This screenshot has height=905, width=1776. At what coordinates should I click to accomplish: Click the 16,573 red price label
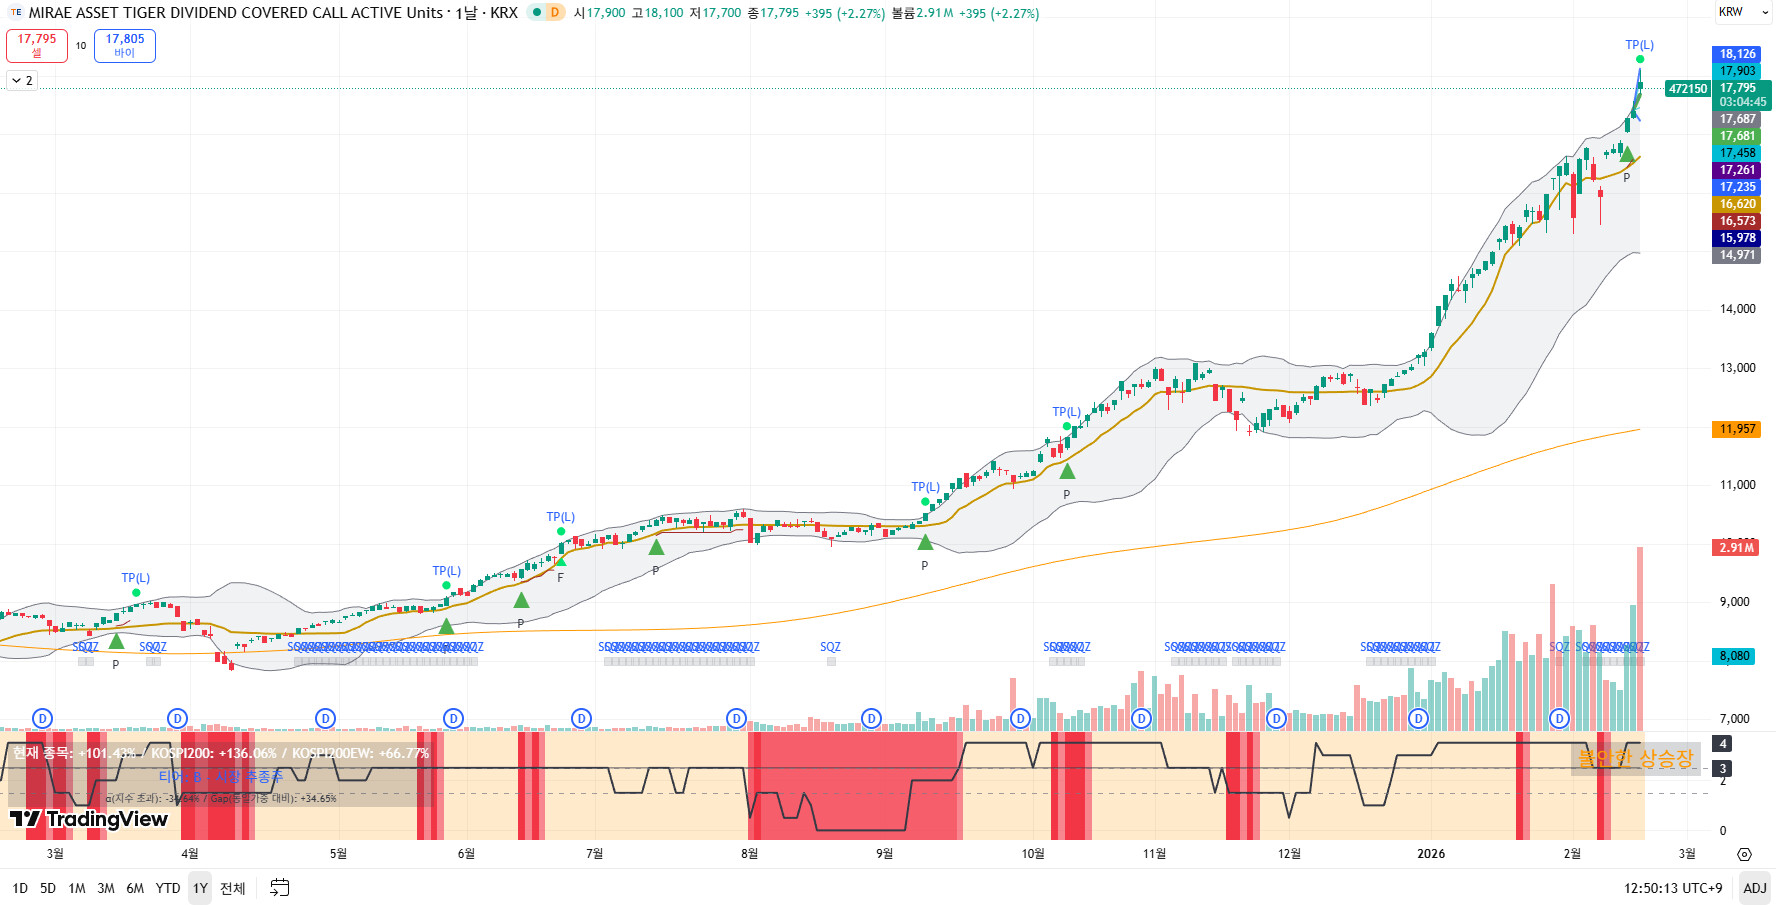tap(1737, 221)
